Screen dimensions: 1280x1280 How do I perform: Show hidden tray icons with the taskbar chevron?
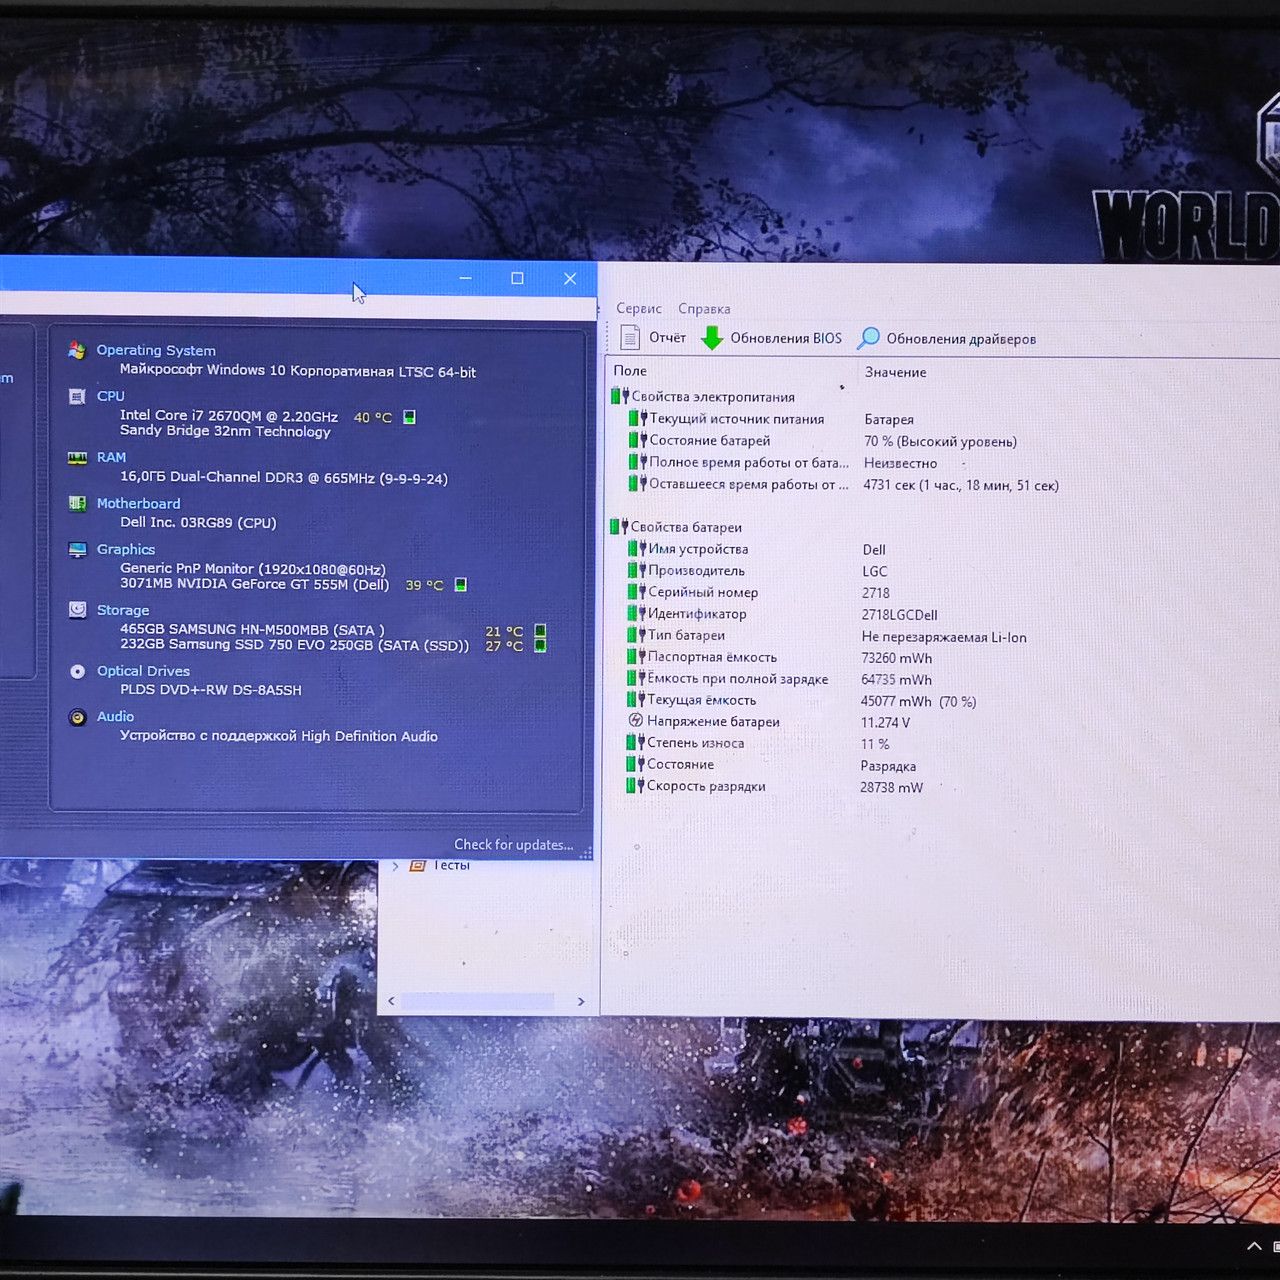[x=1254, y=1246]
